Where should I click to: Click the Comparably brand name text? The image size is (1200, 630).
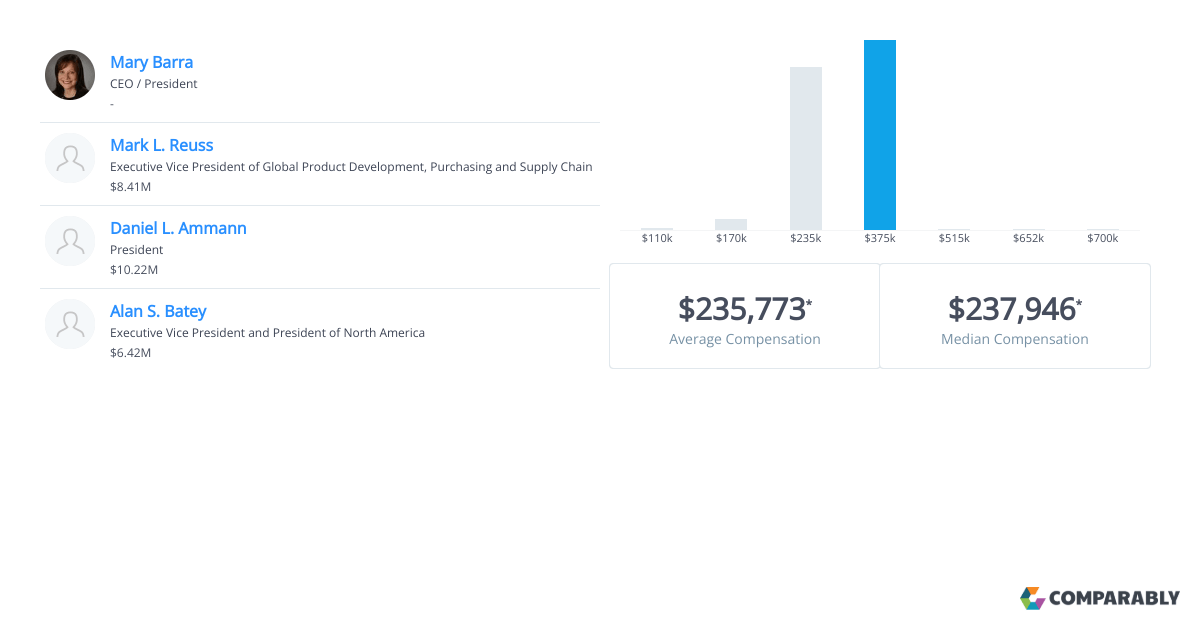tap(1114, 599)
